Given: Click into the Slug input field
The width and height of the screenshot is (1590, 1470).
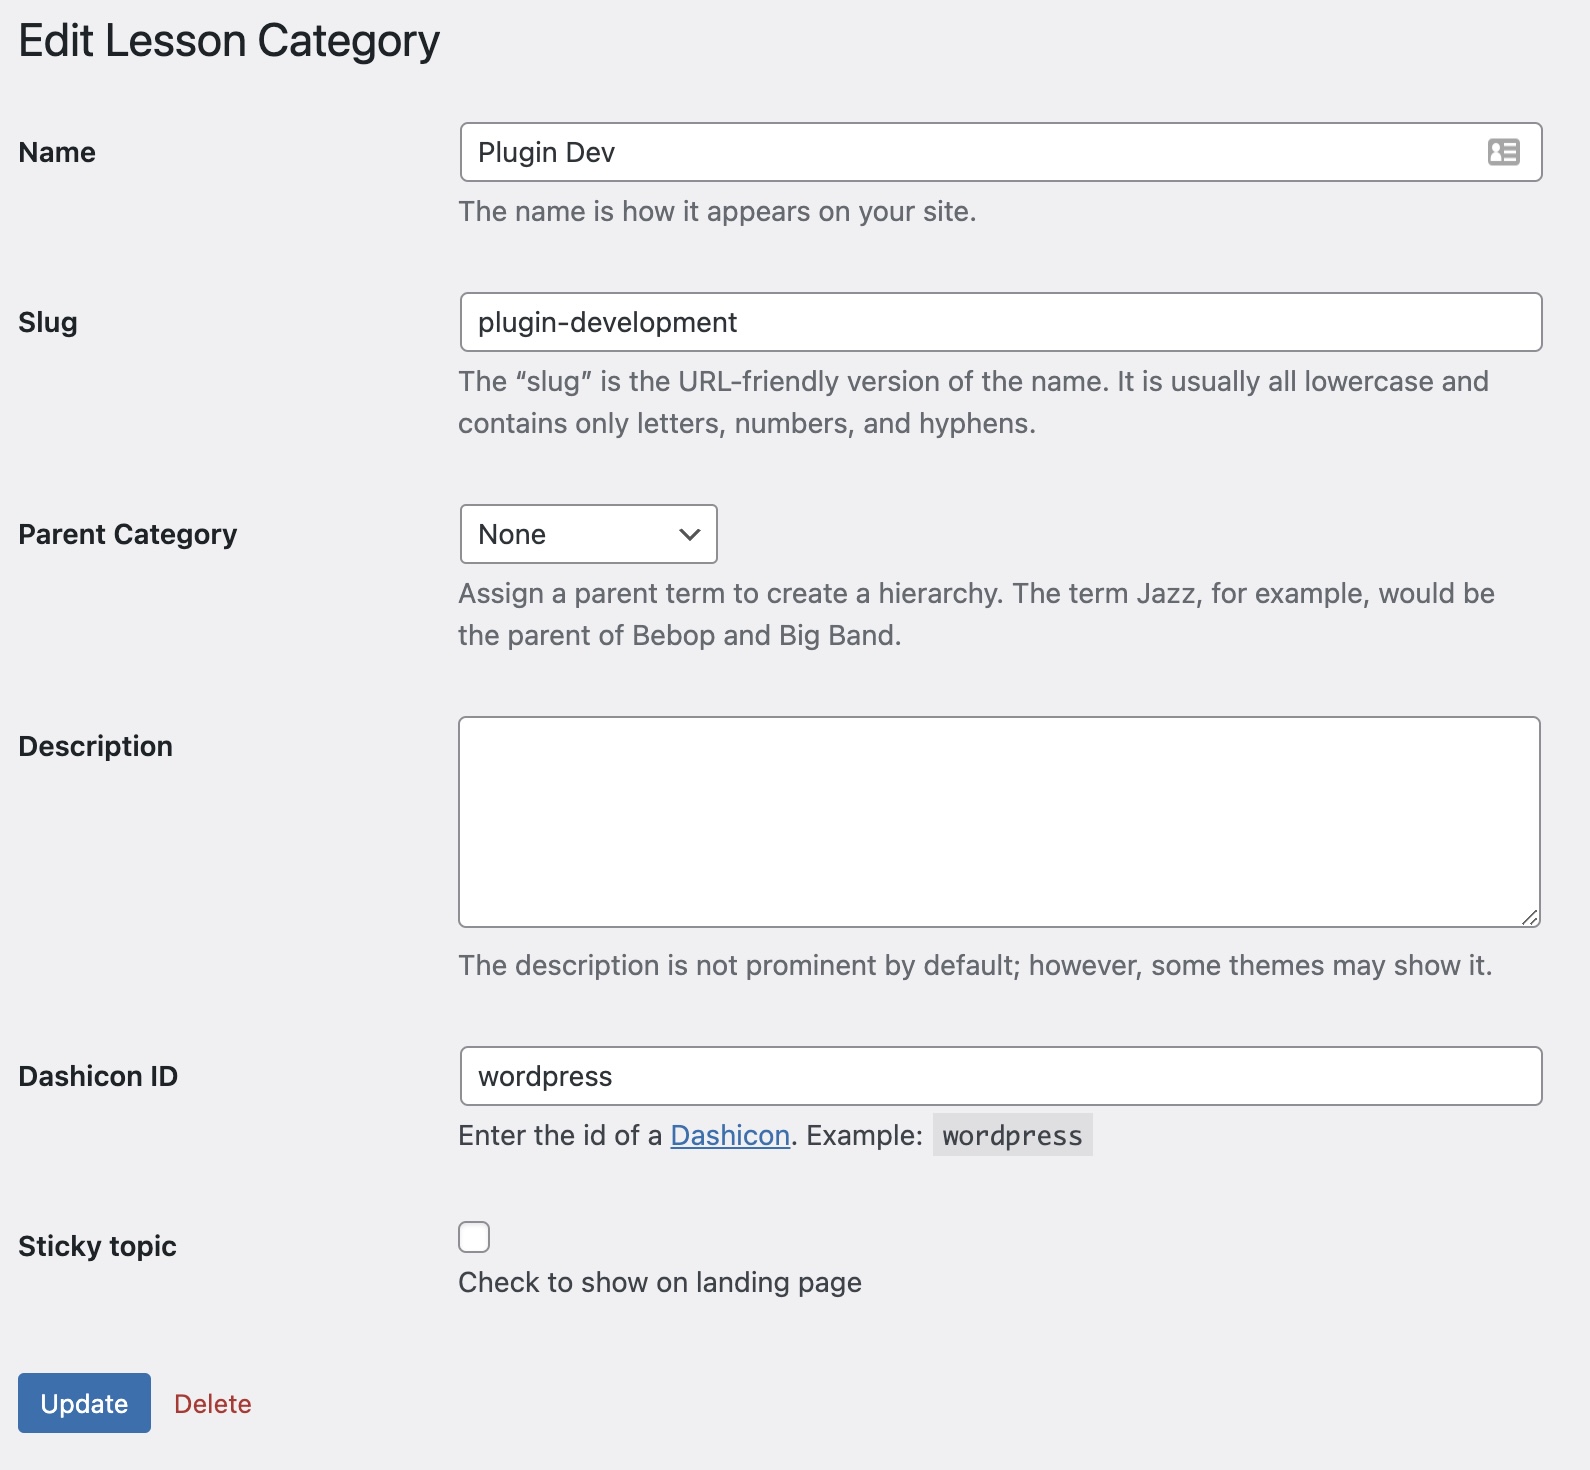Looking at the screenshot, I should click(x=1000, y=322).
